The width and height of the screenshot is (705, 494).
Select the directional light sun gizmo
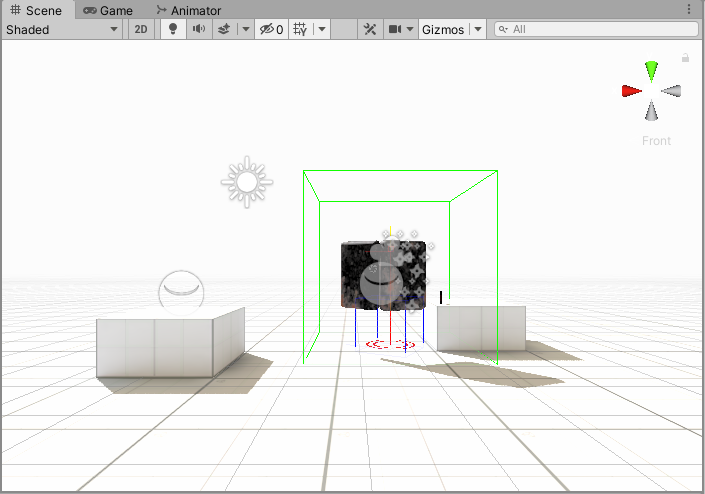[246, 182]
